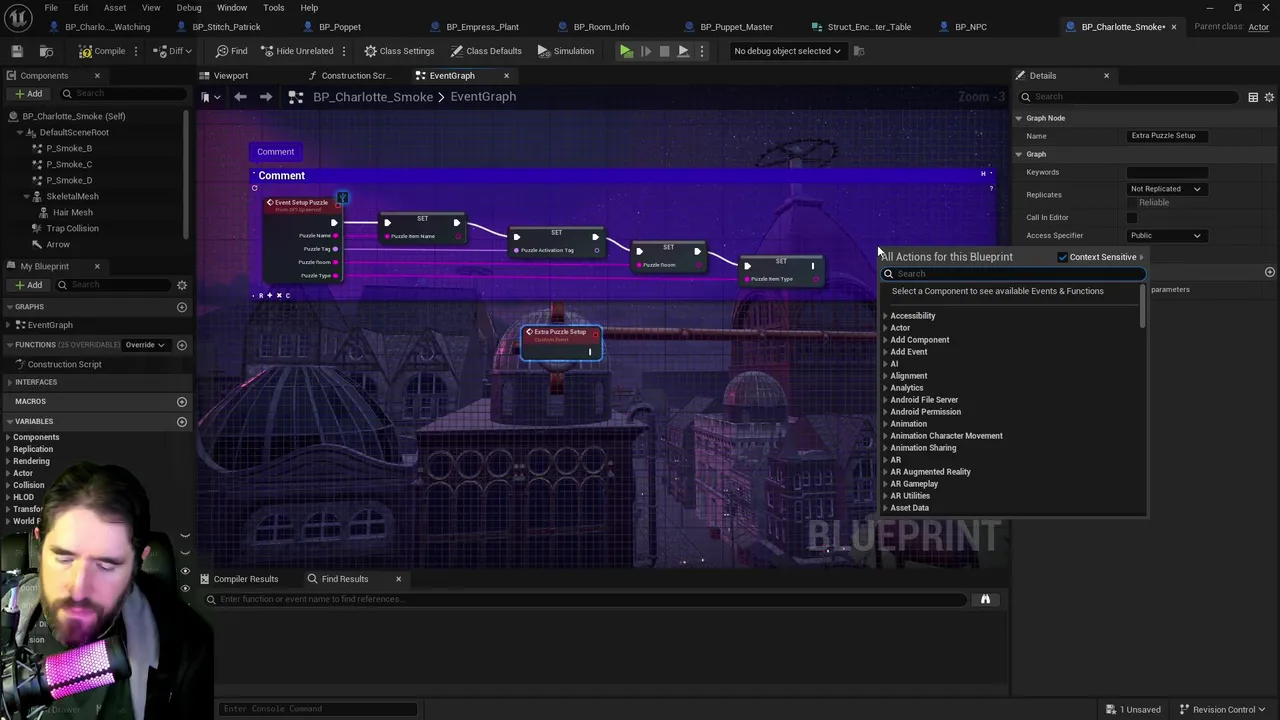Open My Blueprint settings gear
This screenshot has width=1280, height=720.
tap(182, 285)
